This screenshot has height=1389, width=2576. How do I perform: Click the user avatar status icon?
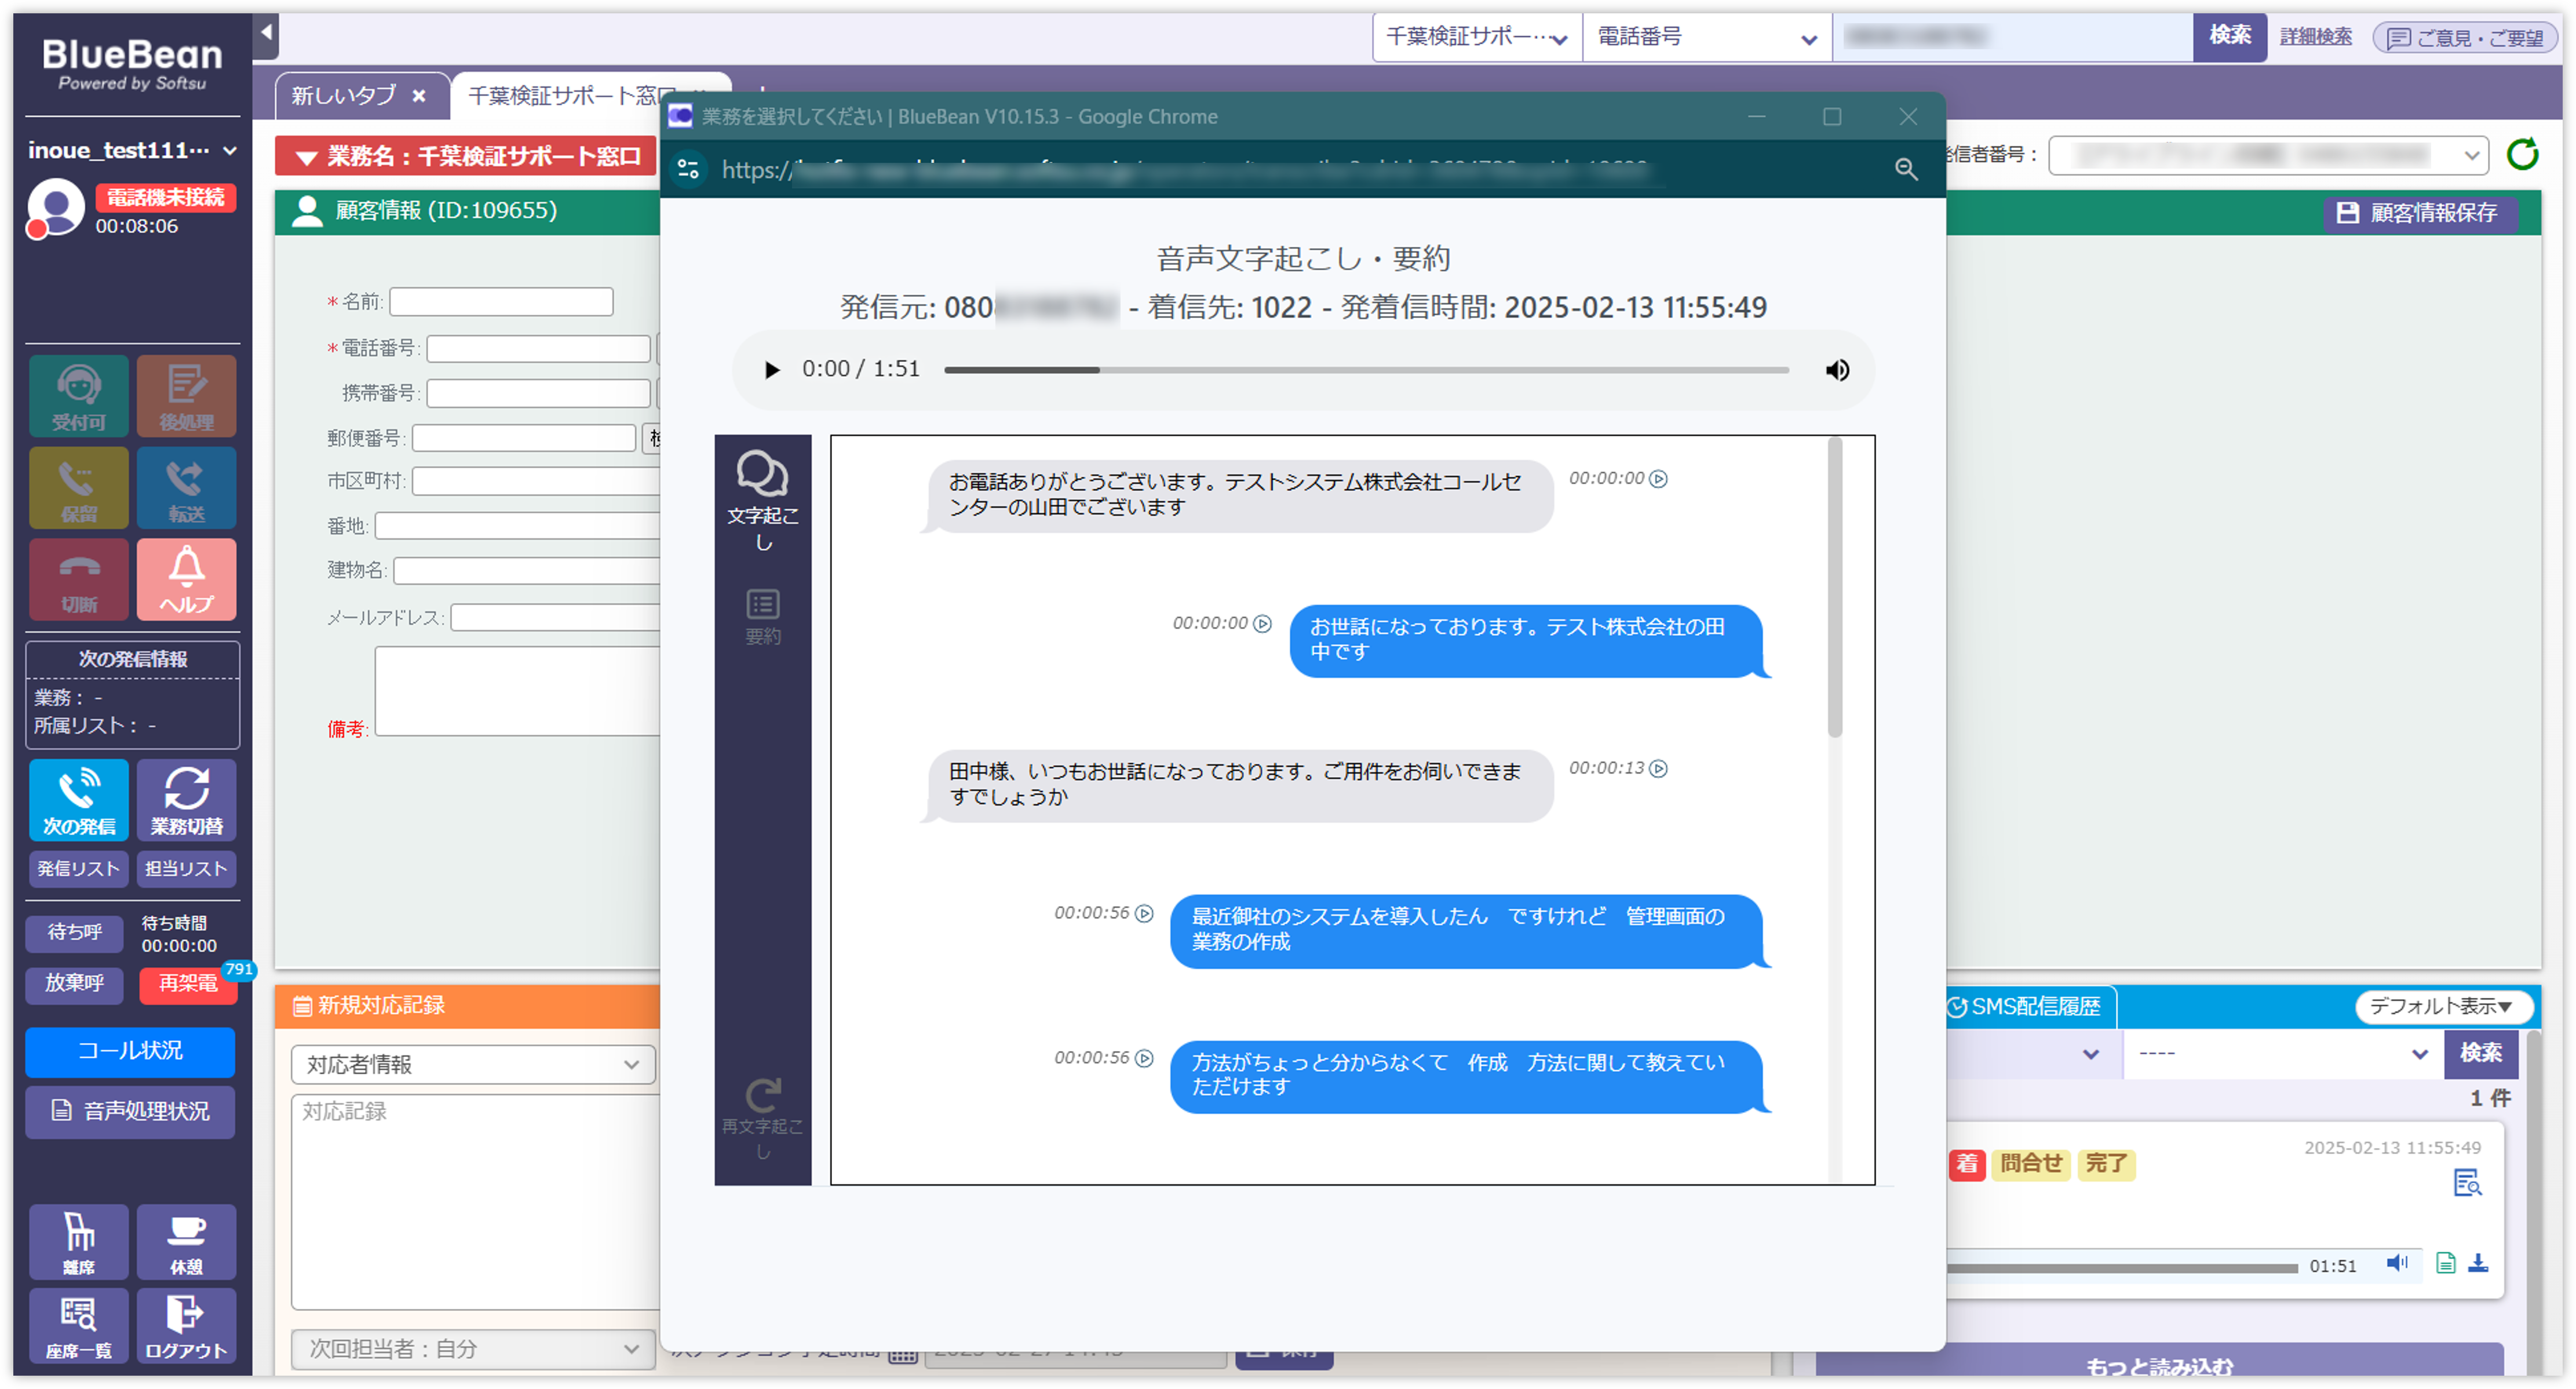point(55,208)
